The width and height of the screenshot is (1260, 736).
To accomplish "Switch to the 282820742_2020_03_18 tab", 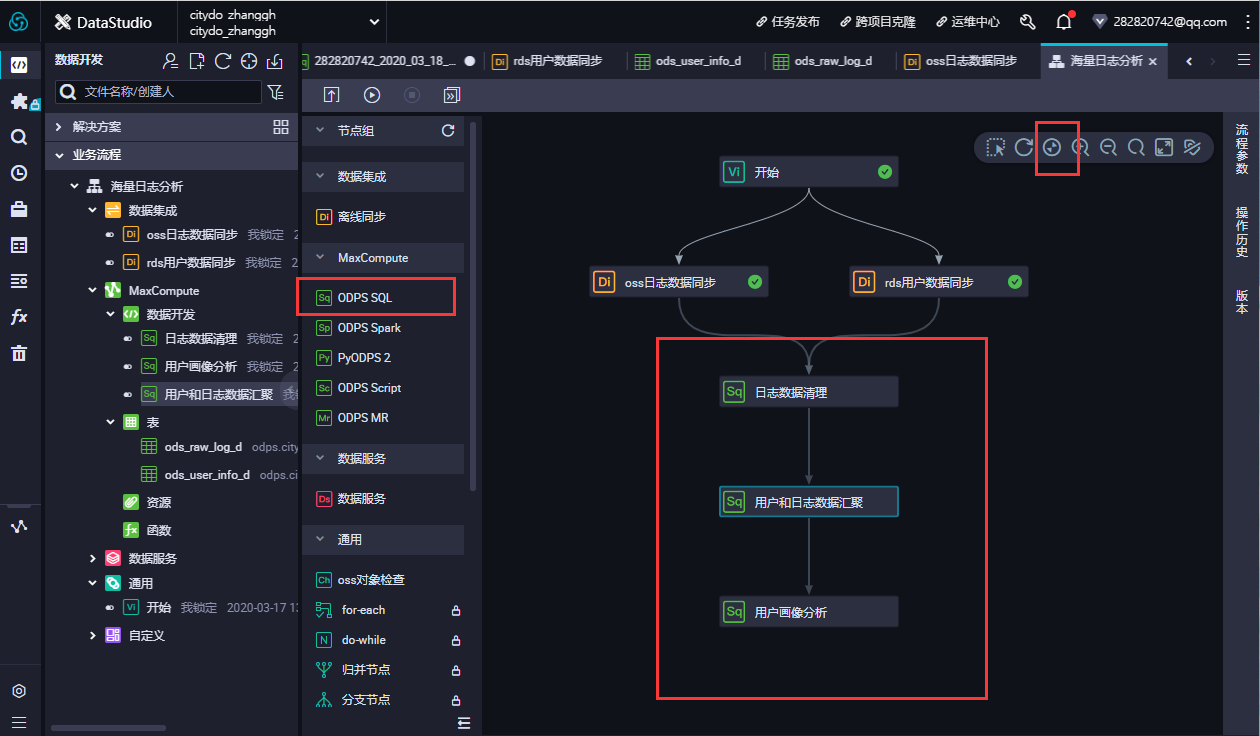I will (x=386, y=61).
